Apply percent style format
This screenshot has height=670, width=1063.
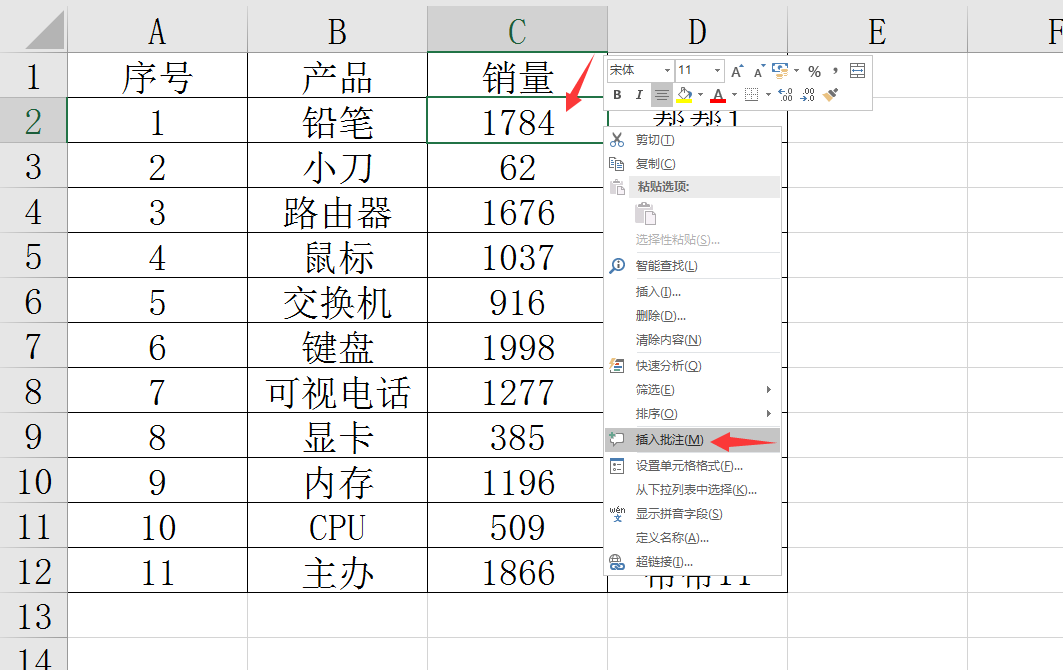(815, 71)
